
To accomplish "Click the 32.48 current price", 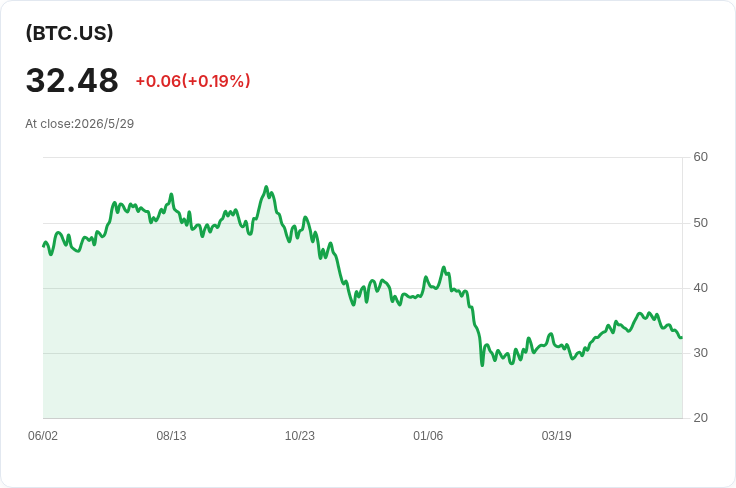I will click(72, 80).
